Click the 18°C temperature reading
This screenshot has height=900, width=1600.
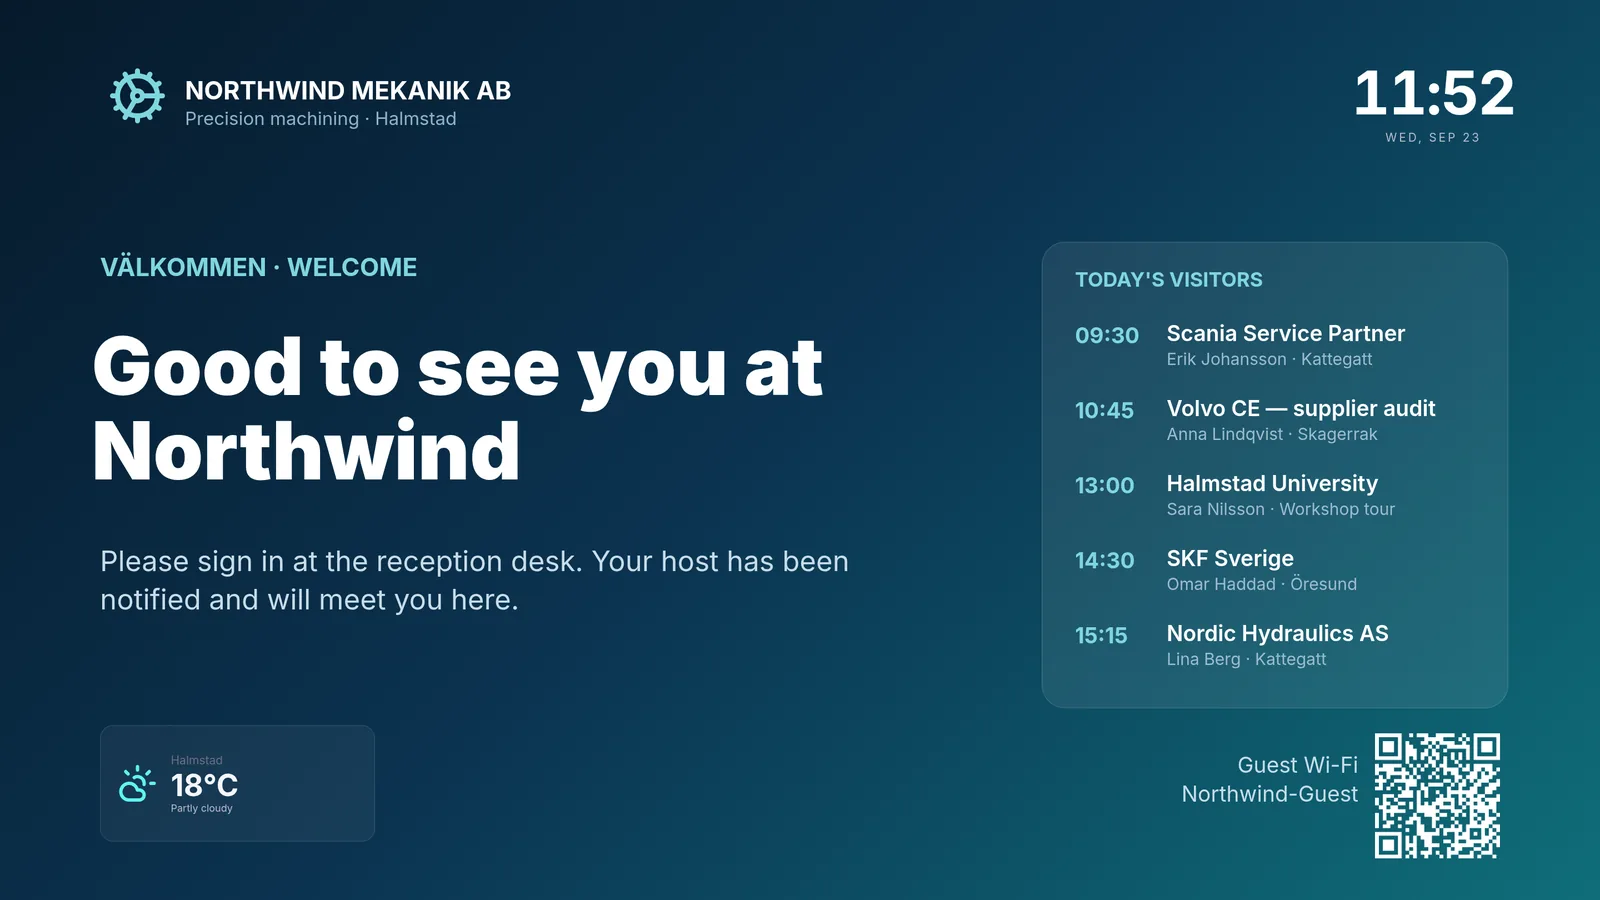pos(205,786)
